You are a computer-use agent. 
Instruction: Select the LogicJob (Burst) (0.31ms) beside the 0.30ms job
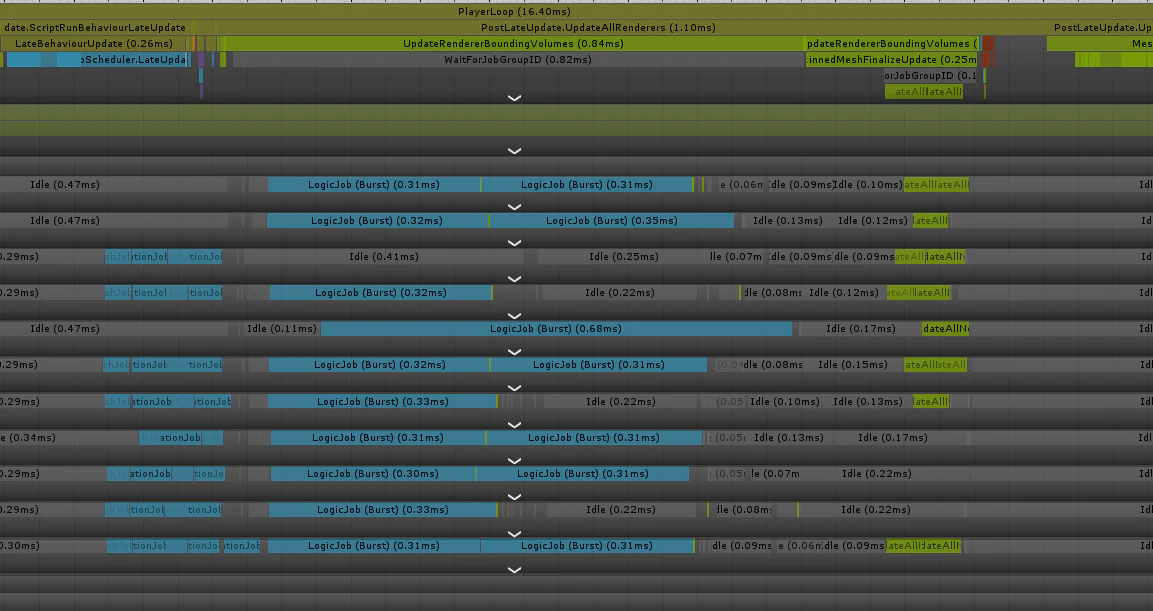coord(582,474)
